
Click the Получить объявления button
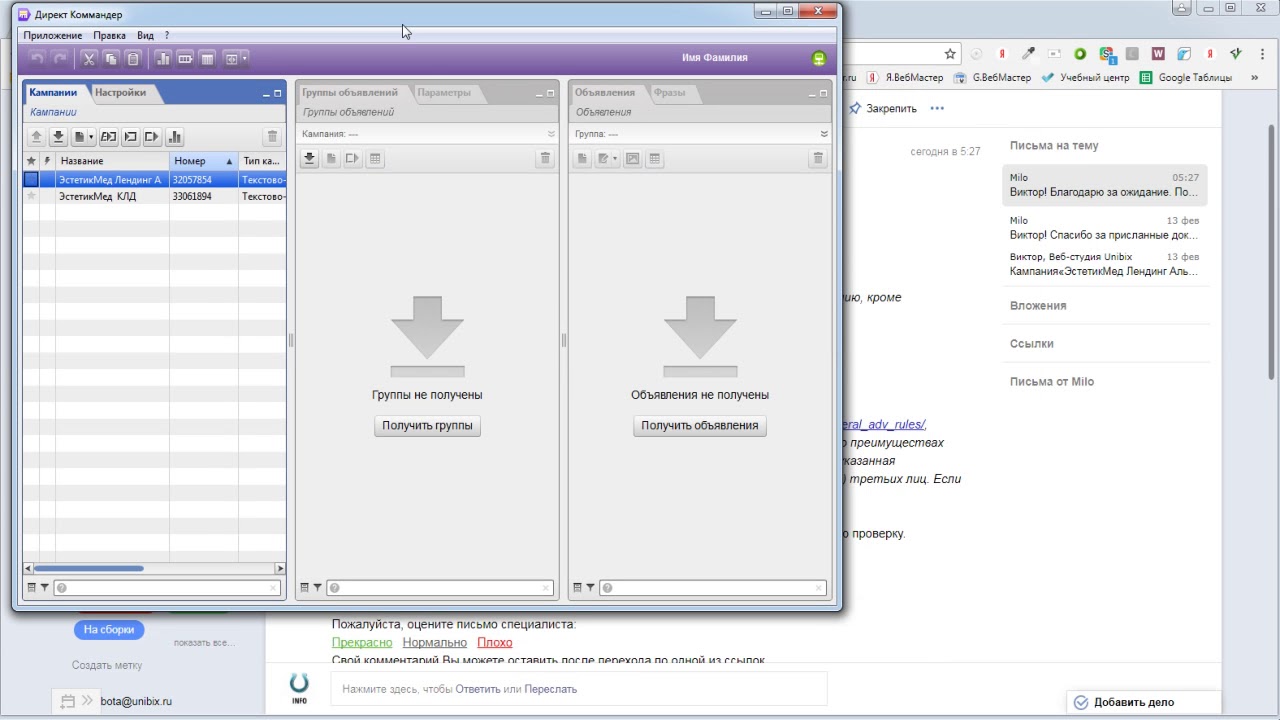(700, 425)
